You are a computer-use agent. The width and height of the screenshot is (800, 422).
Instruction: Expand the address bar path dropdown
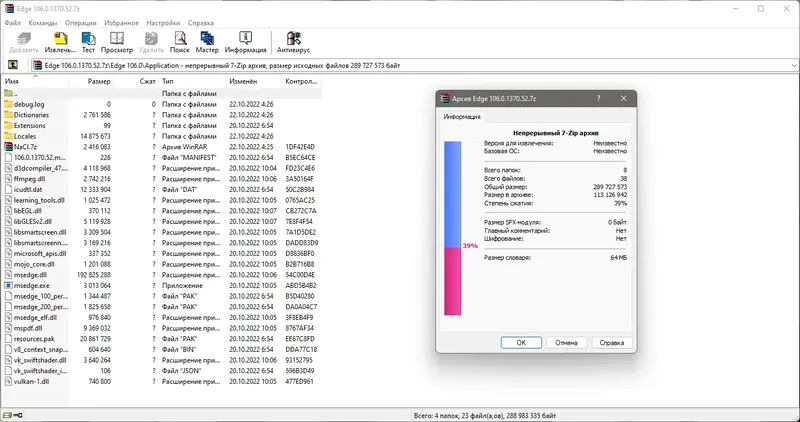click(x=794, y=65)
